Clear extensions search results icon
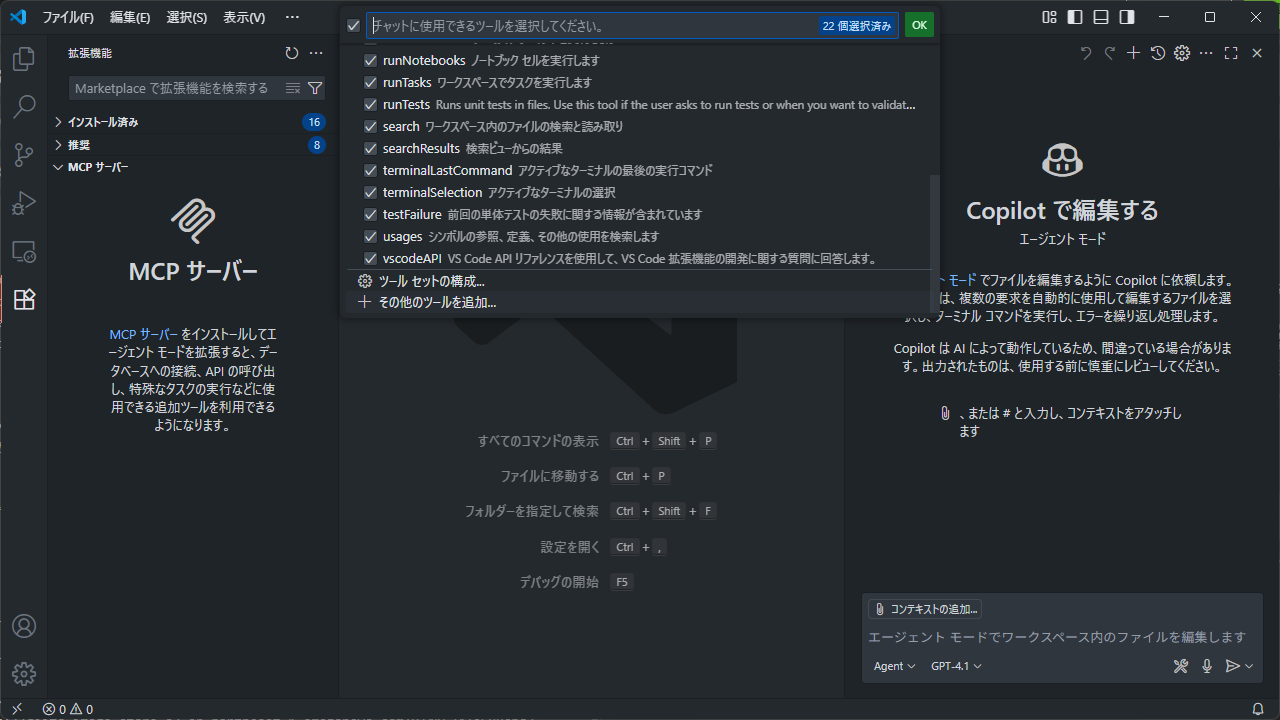The height and width of the screenshot is (720, 1280). [293, 88]
